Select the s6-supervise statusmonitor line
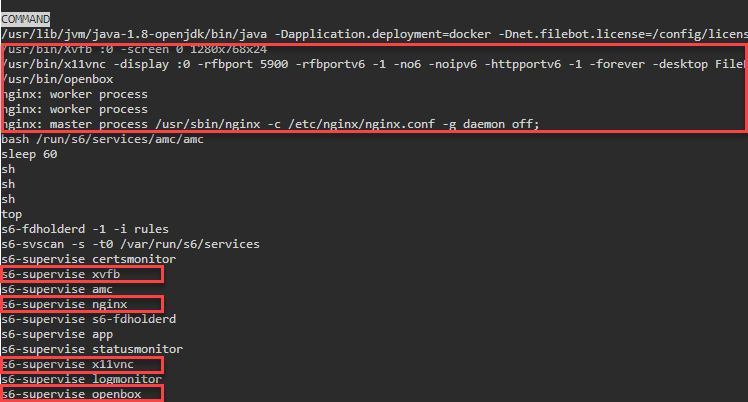The height and width of the screenshot is (402, 748). click(x=92, y=349)
